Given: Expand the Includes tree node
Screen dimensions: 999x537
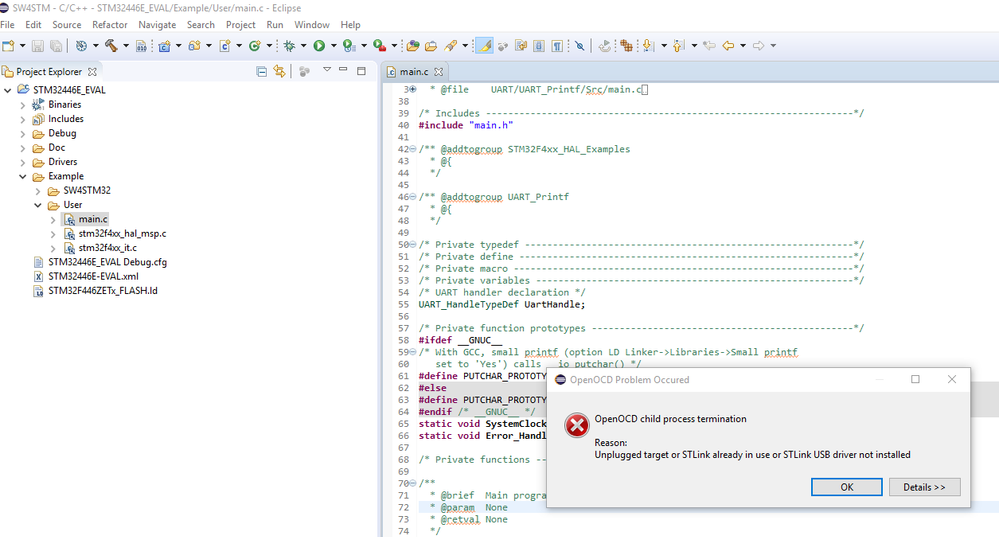Looking at the screenshot, I should [x=23, y=119].
